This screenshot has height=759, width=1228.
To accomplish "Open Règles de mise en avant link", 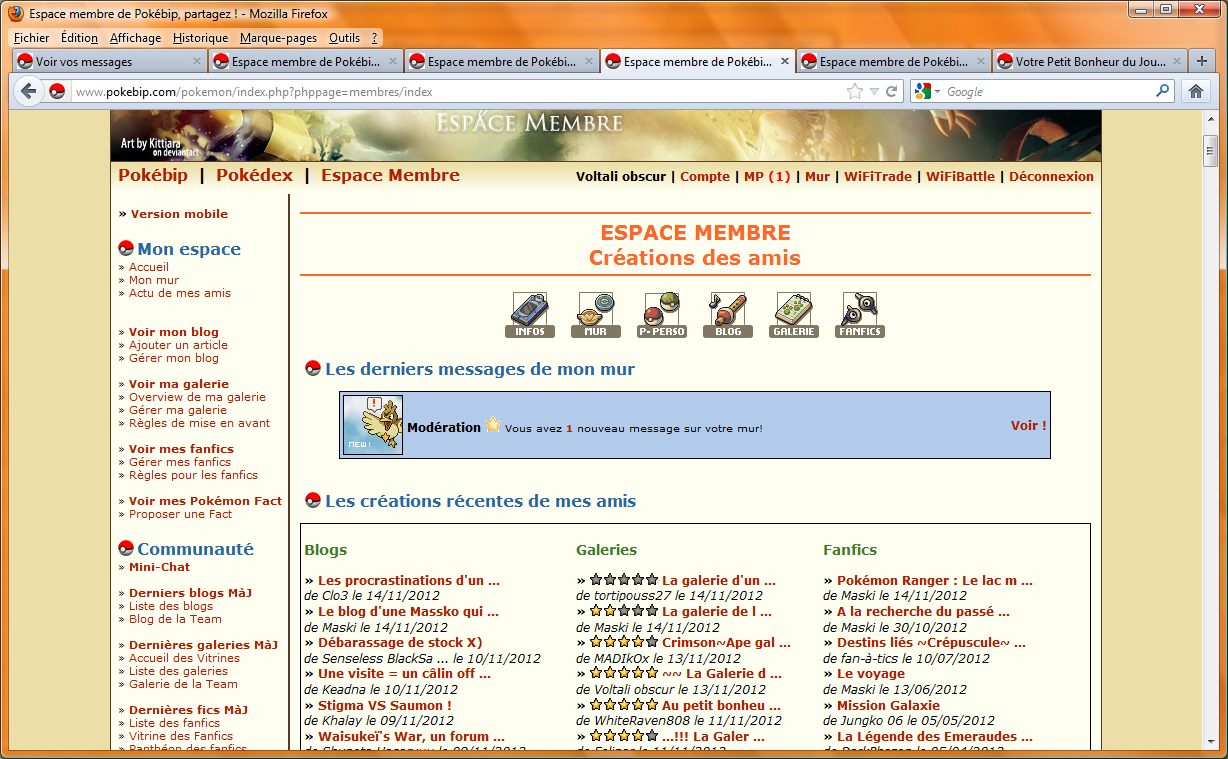I will [x=200, y=423].
